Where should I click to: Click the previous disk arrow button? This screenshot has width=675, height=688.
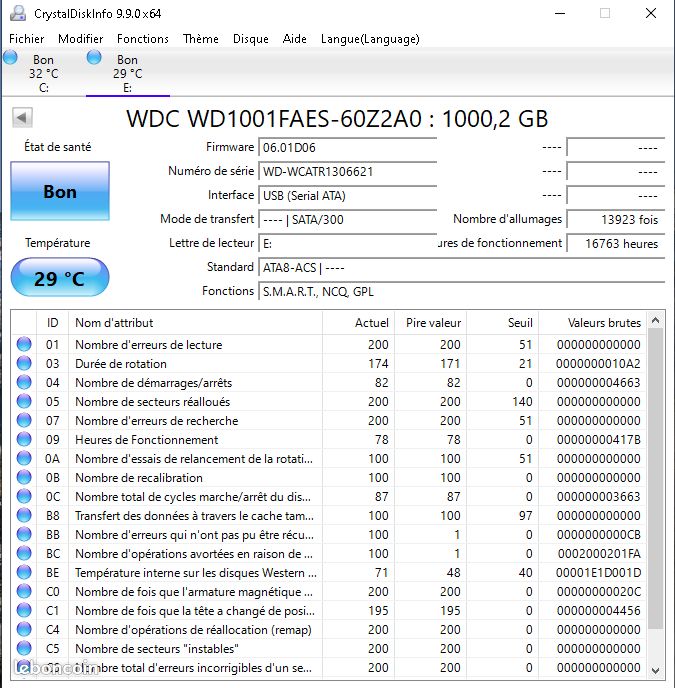22,118
